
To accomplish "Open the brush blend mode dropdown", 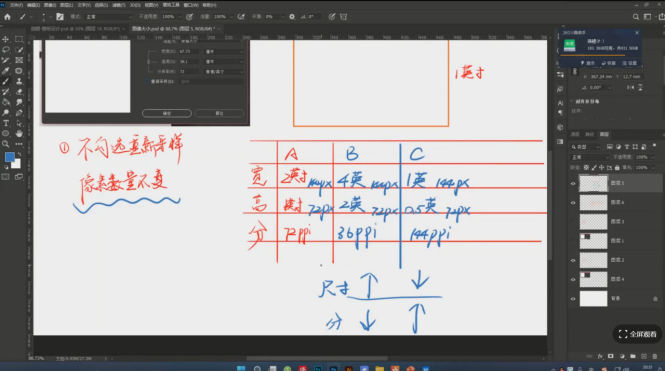I will click(x=109, y=17).
